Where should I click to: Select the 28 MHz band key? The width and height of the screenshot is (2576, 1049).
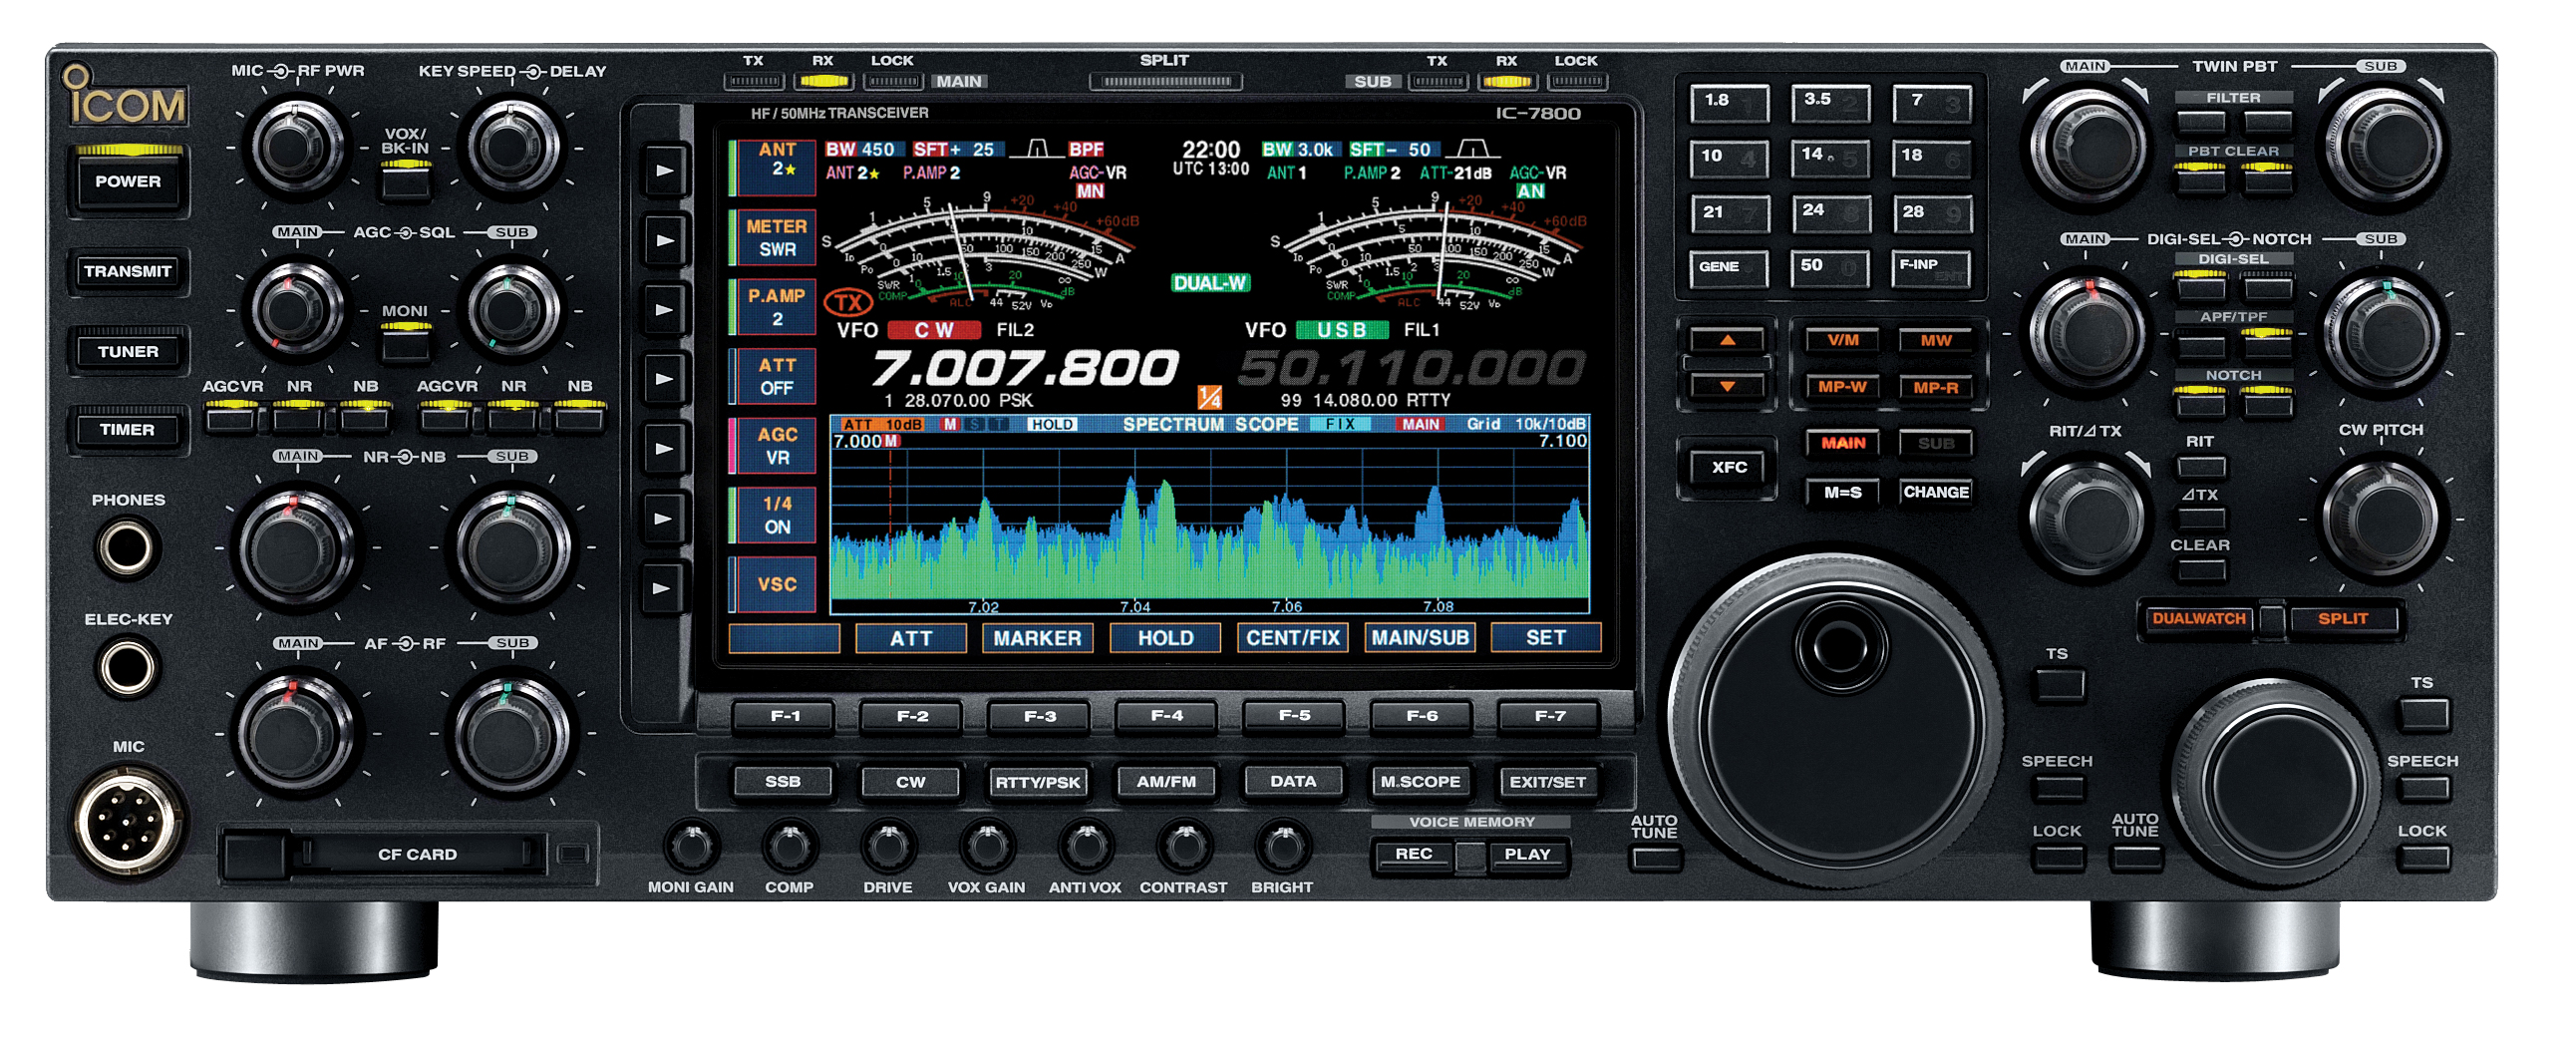click(1932, 214)
